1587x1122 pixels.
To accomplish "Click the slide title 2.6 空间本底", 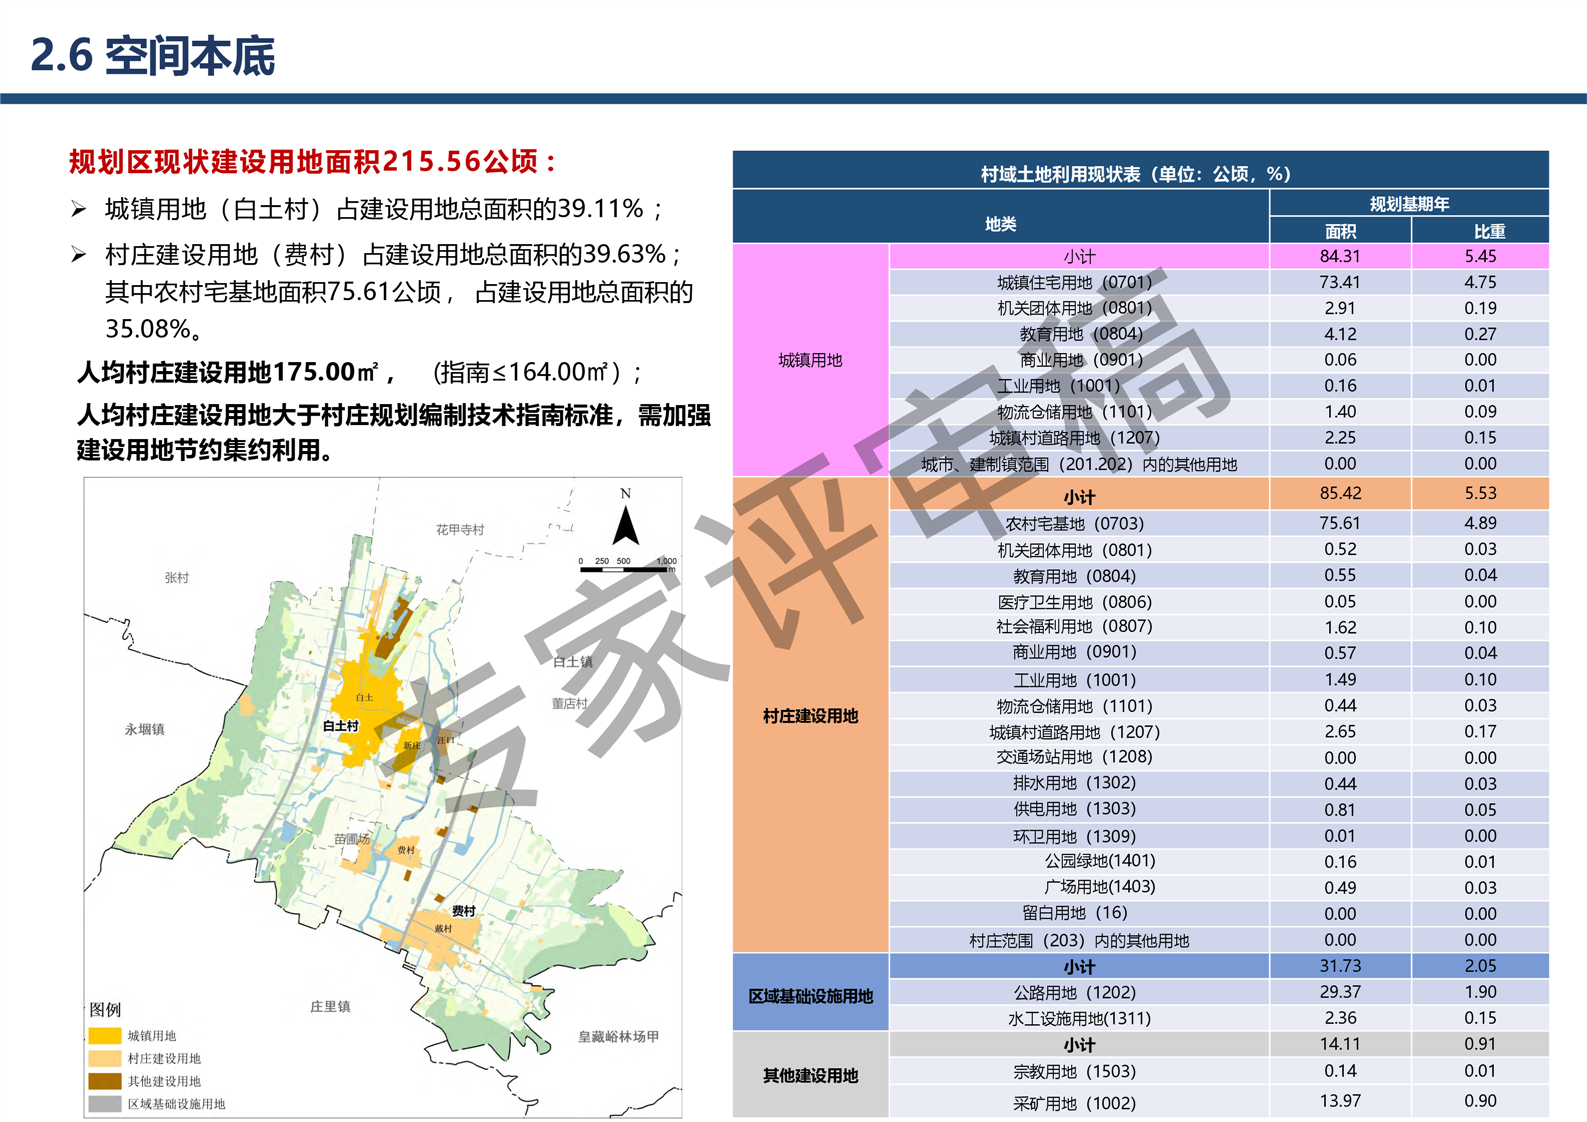I will tap(153, 56).
